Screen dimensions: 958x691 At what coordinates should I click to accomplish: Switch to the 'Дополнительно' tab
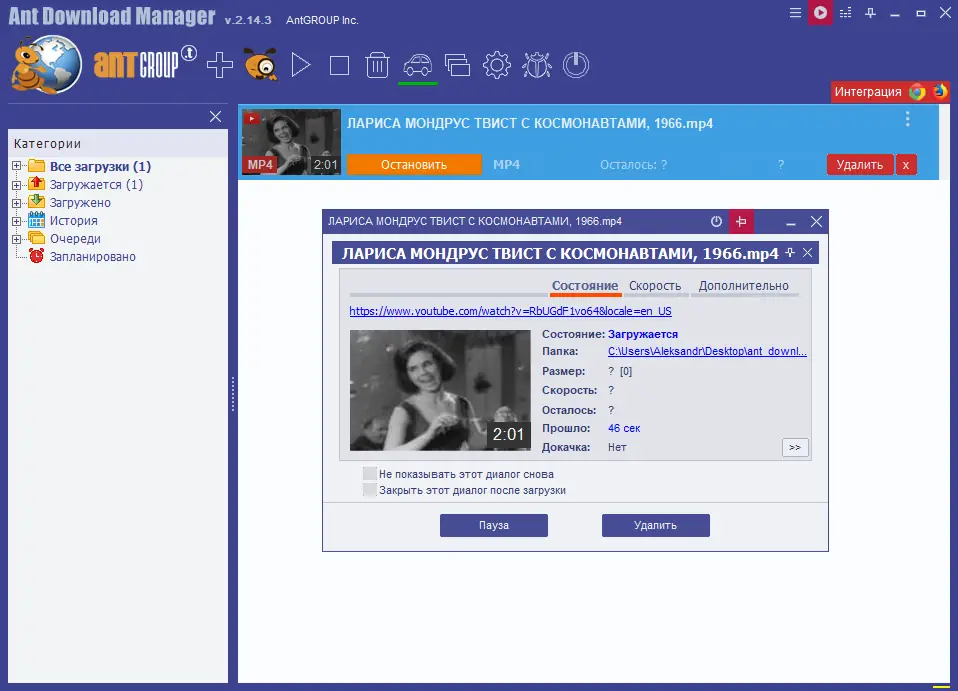pyautogui.click(x=744, y=285)
